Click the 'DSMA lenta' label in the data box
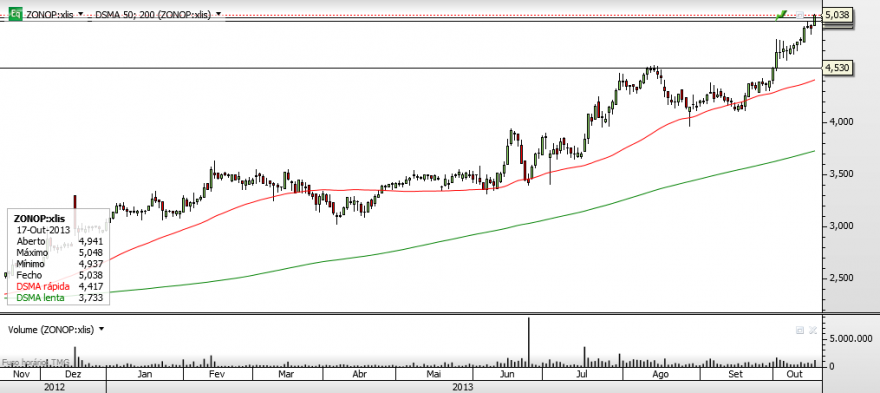880x393 pixels. [x=40, y=298]
